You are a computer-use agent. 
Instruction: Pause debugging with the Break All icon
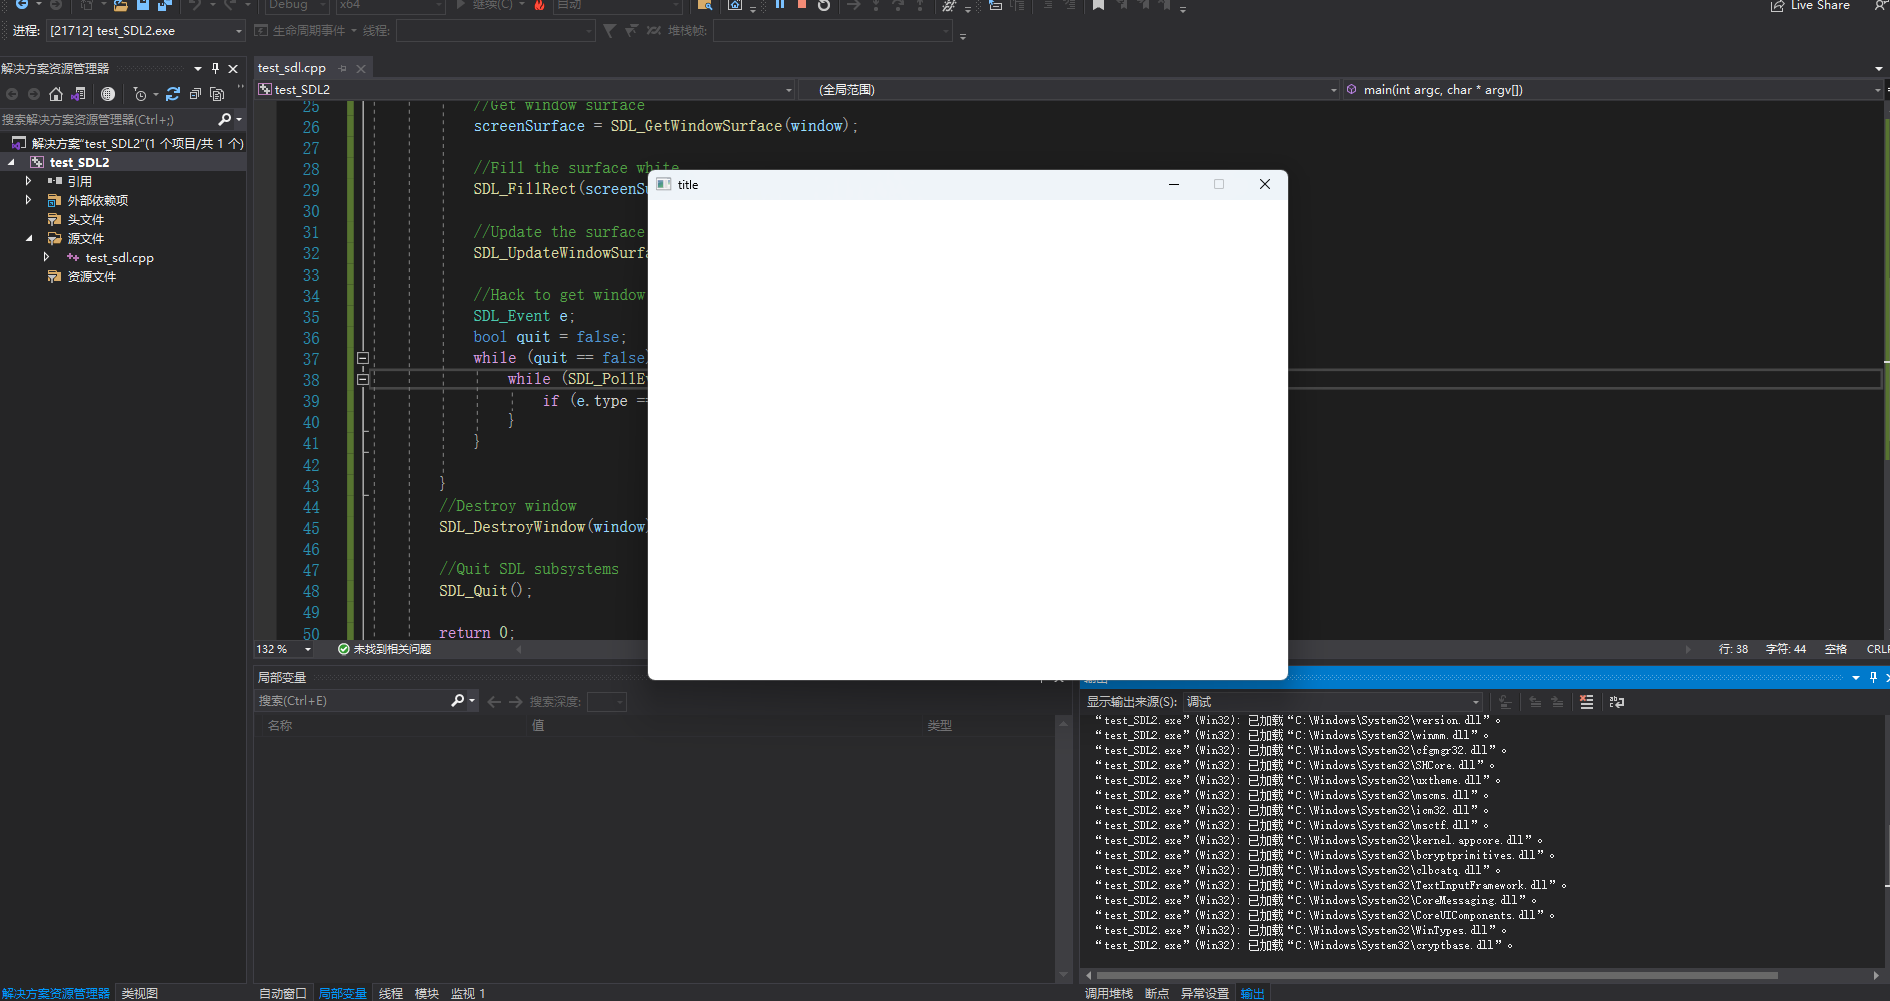pyautogui.click(x=780, y=5)
